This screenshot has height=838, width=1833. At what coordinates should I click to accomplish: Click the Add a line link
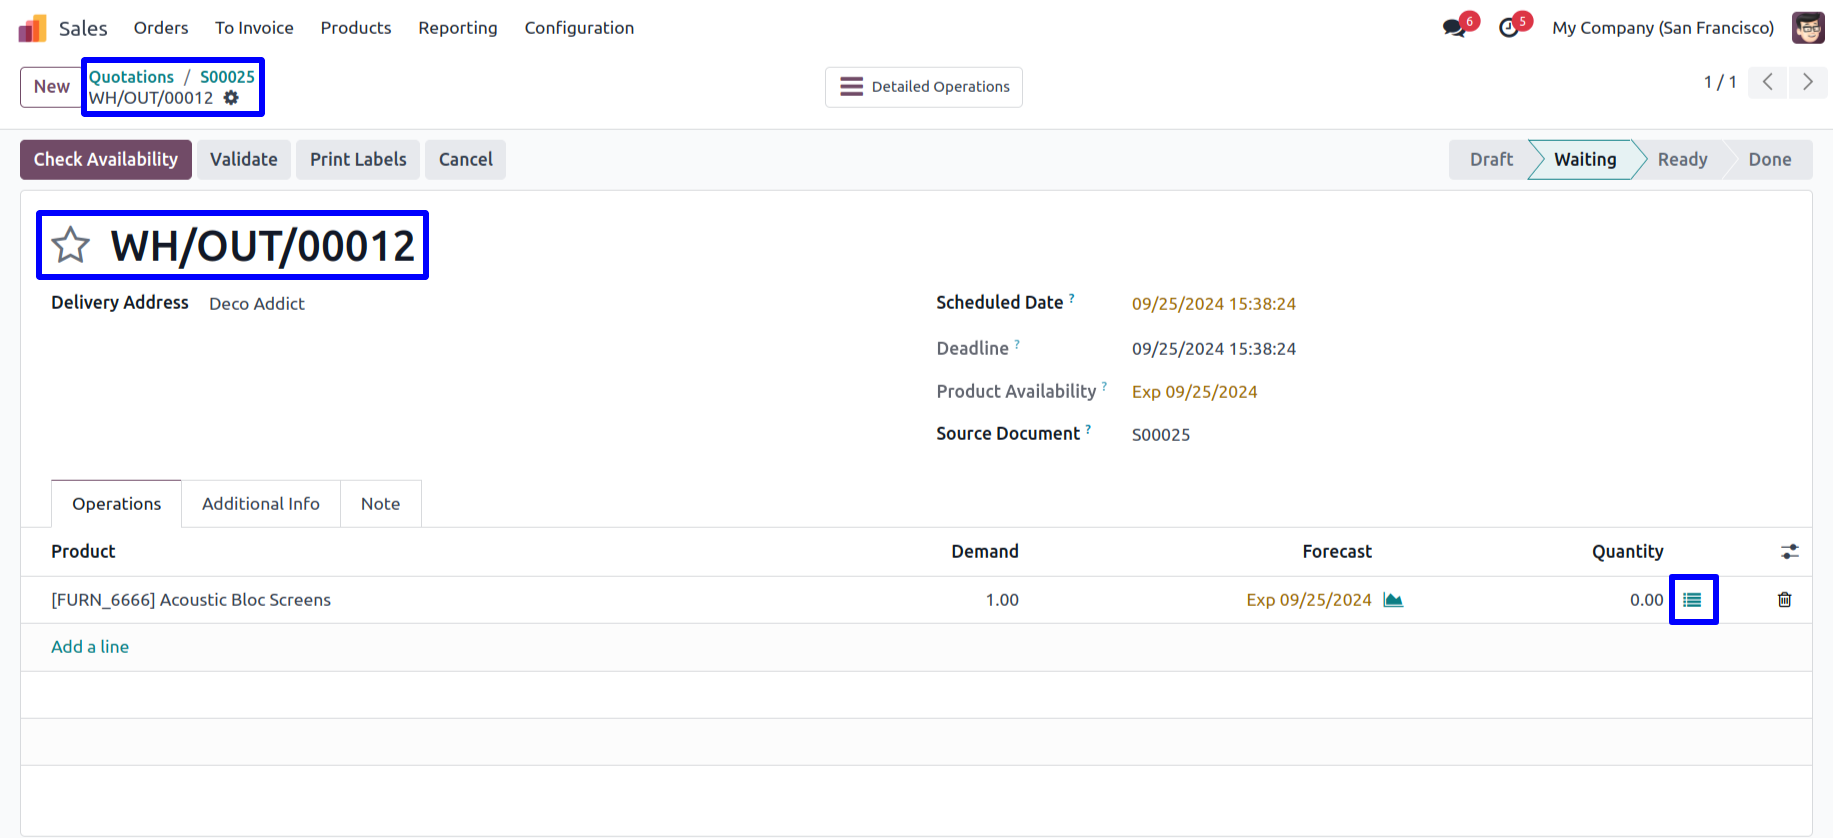90,647
